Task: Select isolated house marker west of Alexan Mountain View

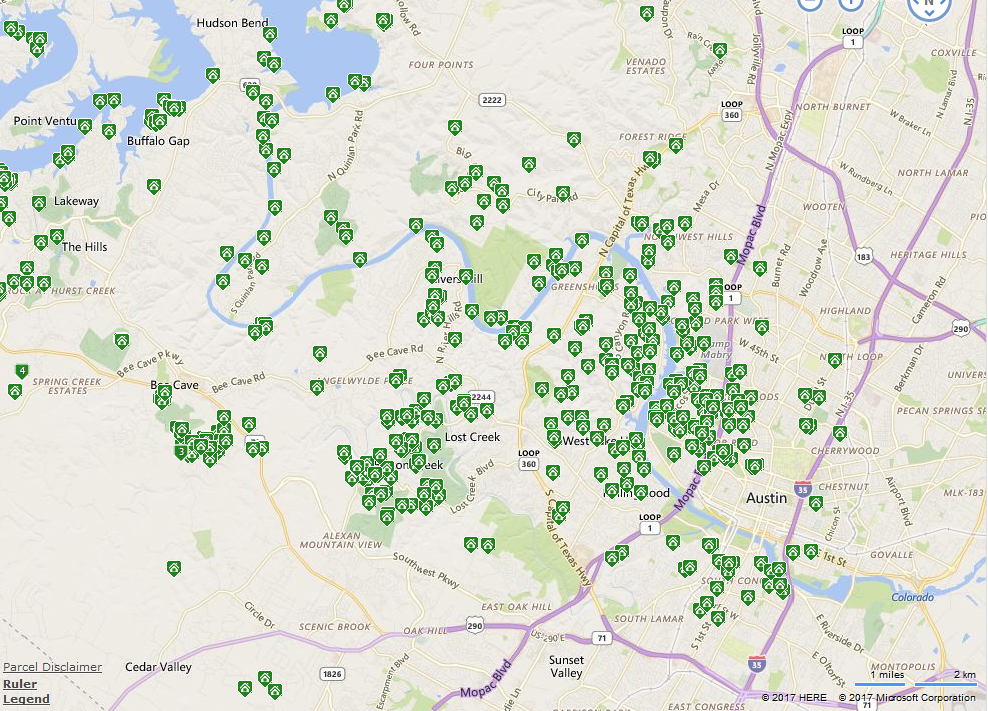Action: (174, 568)
